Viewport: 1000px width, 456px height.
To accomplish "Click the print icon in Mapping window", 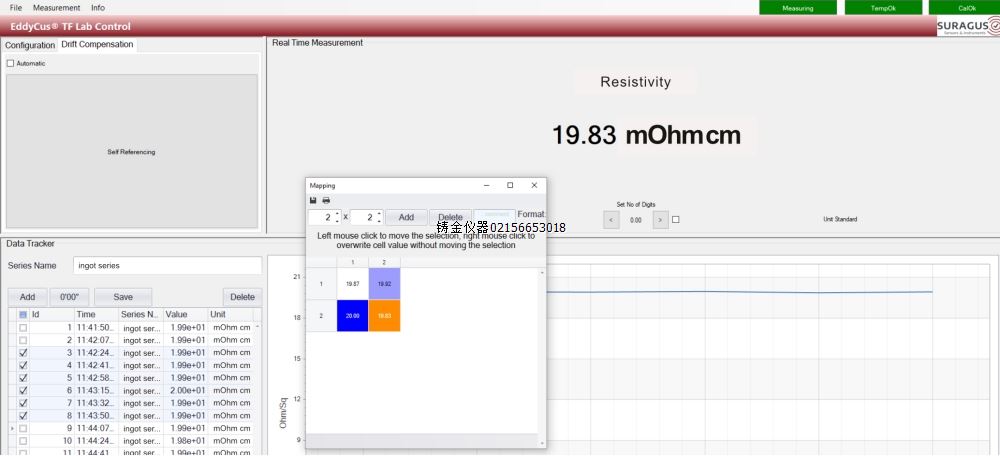I will pos(325,200).
